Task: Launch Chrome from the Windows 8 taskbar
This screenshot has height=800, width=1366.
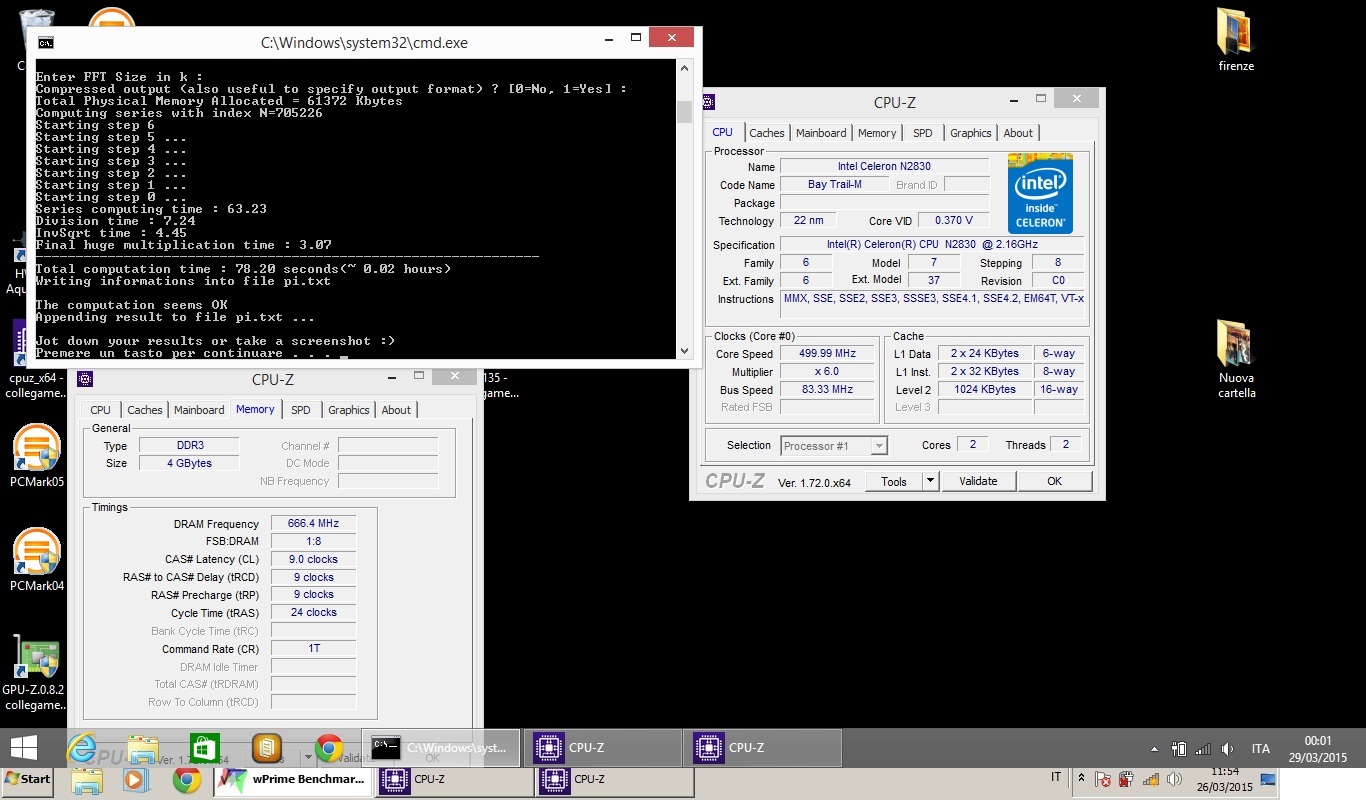Action: coord(328,748)
